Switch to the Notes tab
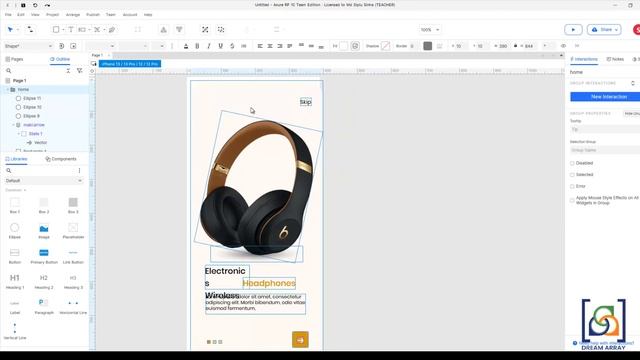 point(615,59)
